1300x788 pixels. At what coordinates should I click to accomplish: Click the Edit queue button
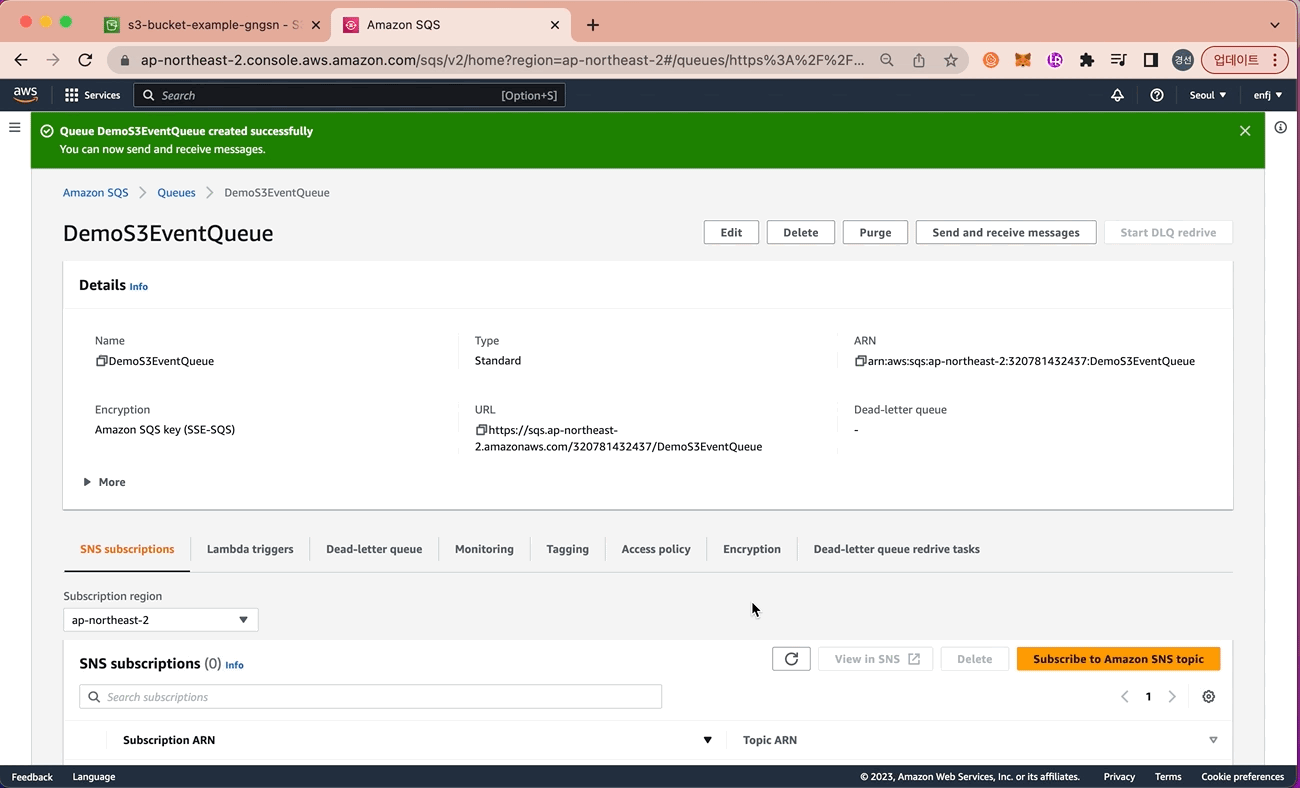coord(731,232)
